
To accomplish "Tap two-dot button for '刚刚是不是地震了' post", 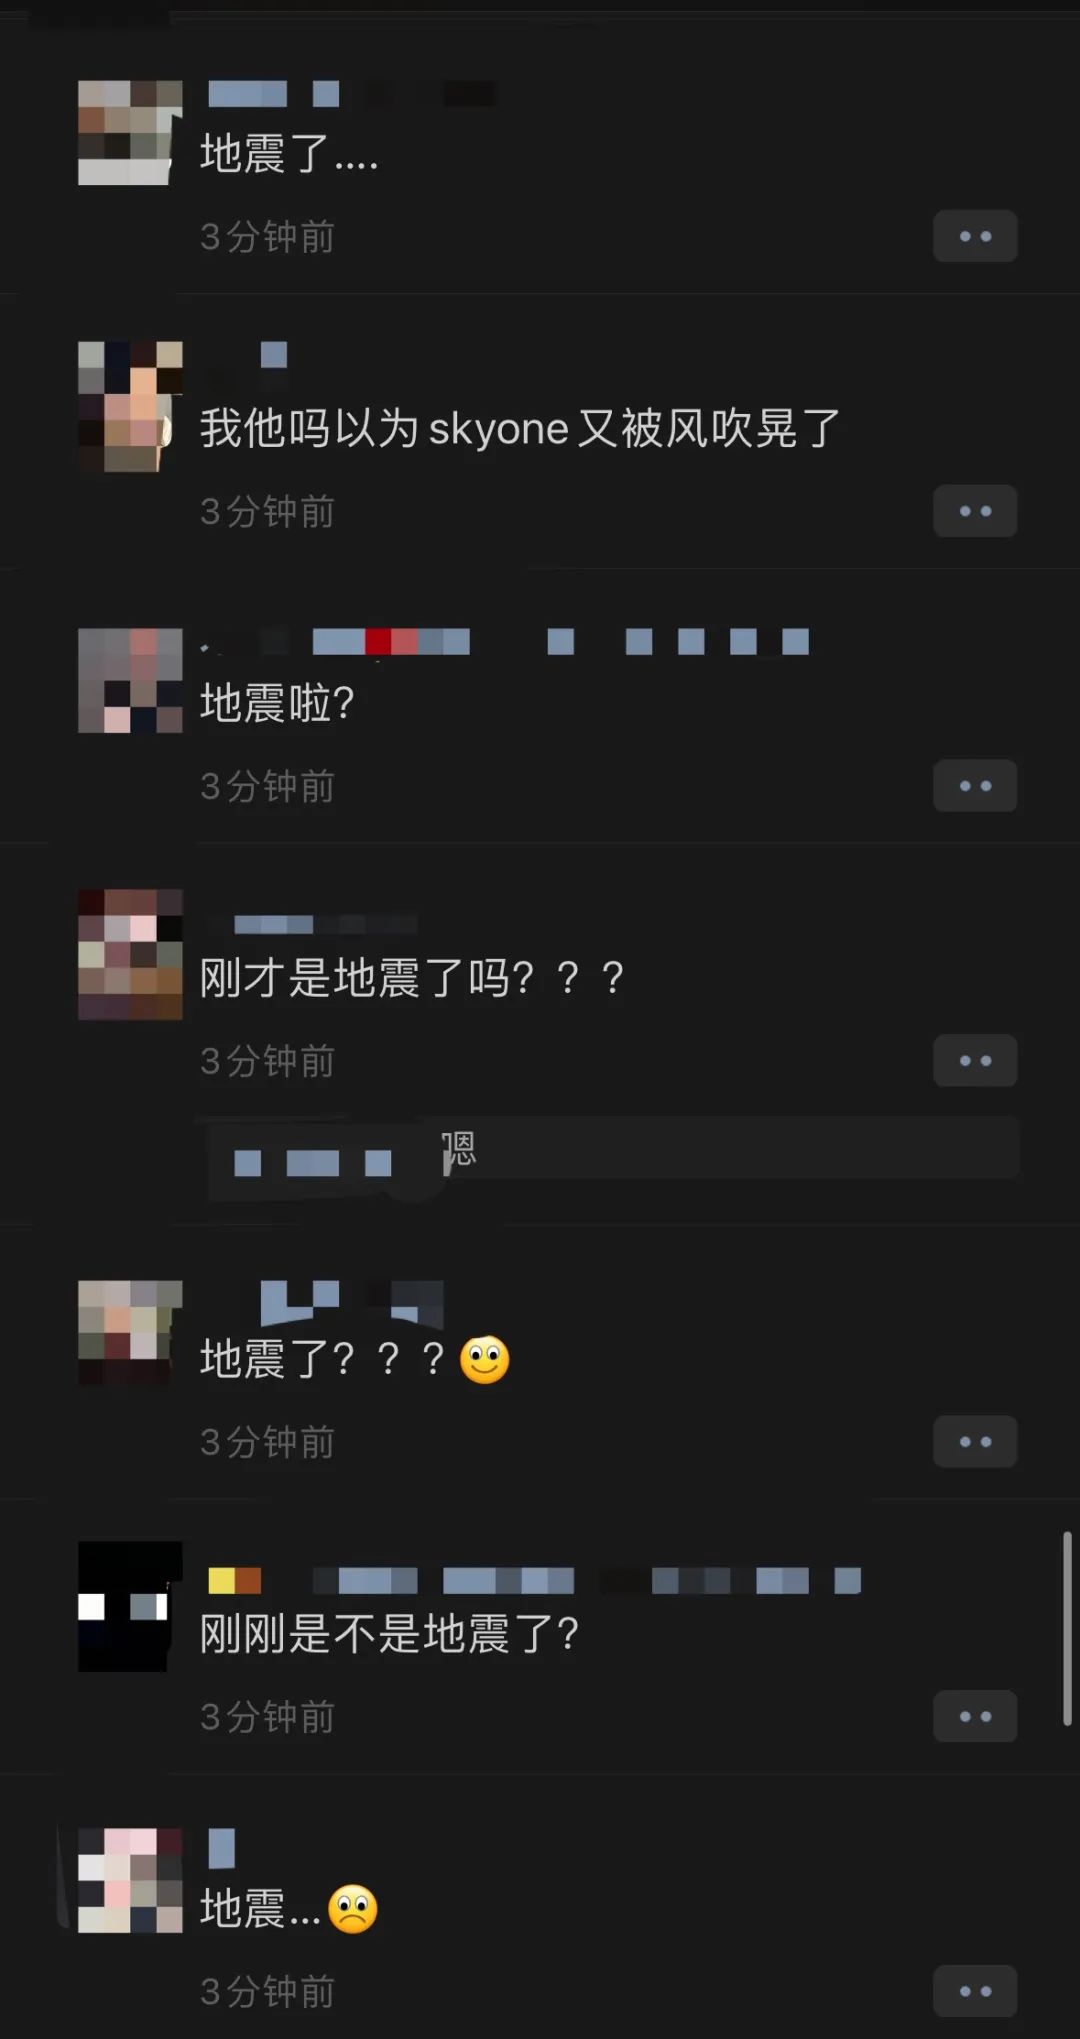I will click(x=975, y=1716).
